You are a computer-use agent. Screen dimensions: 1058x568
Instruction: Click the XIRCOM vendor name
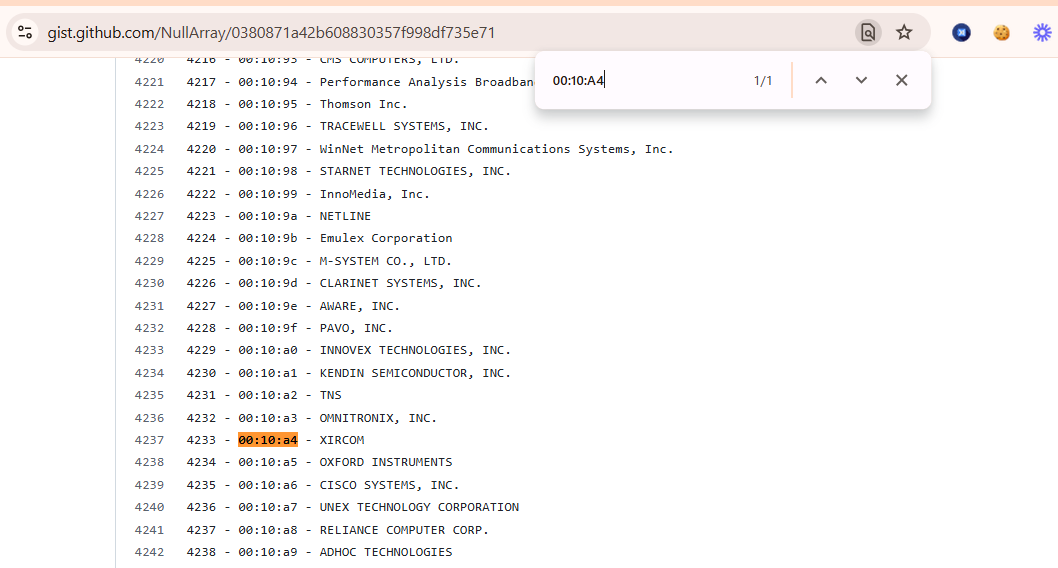[342, 440]
